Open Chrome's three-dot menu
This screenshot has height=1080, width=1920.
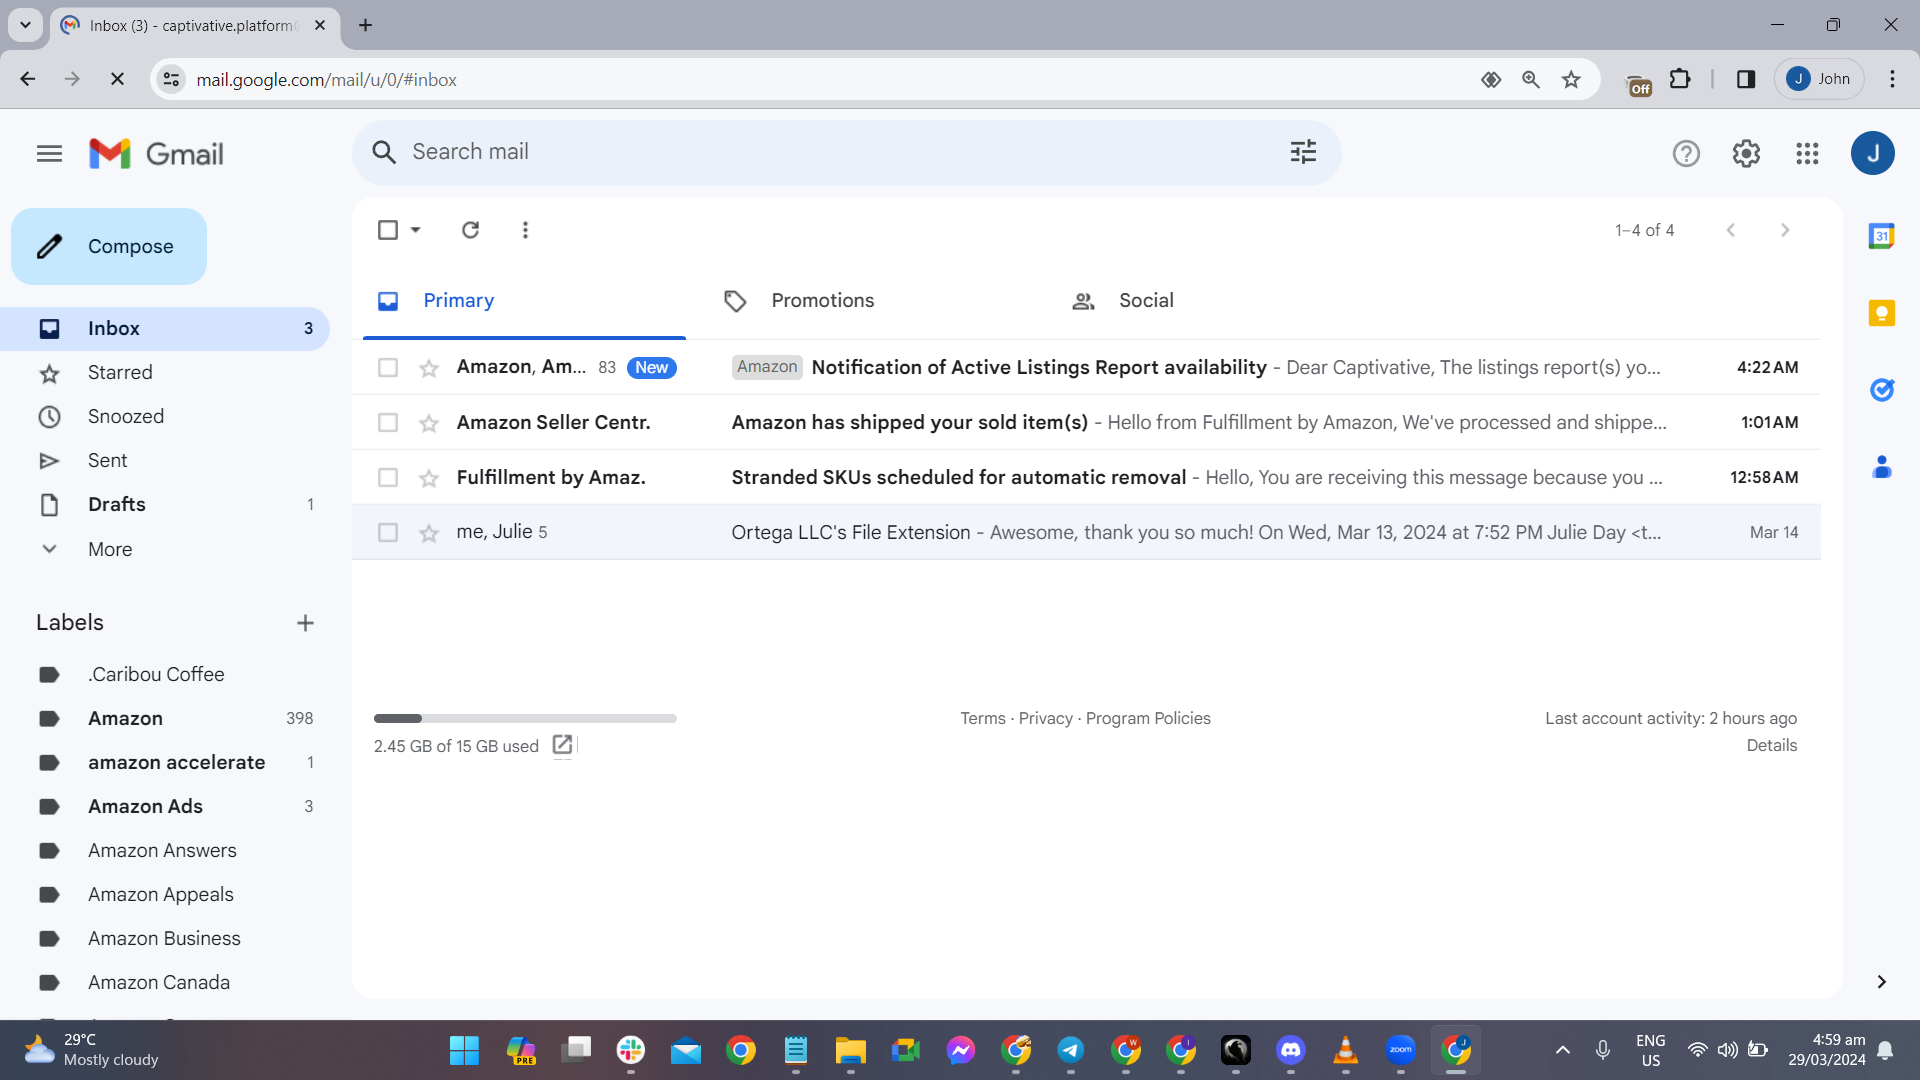pos(1892,79)
